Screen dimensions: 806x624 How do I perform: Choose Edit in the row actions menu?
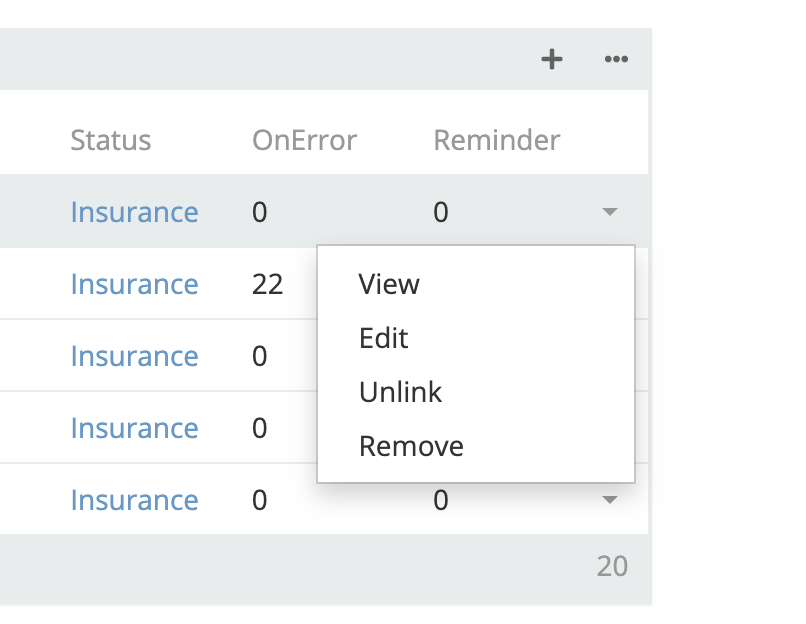tap(384, 338)
